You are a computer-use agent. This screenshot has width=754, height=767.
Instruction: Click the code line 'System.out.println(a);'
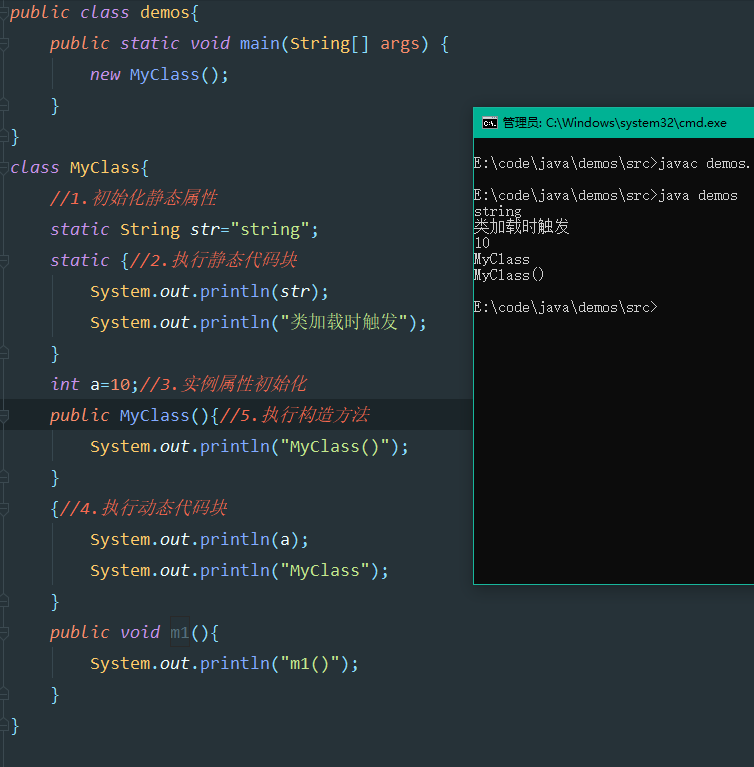click(x=199, y=540)
